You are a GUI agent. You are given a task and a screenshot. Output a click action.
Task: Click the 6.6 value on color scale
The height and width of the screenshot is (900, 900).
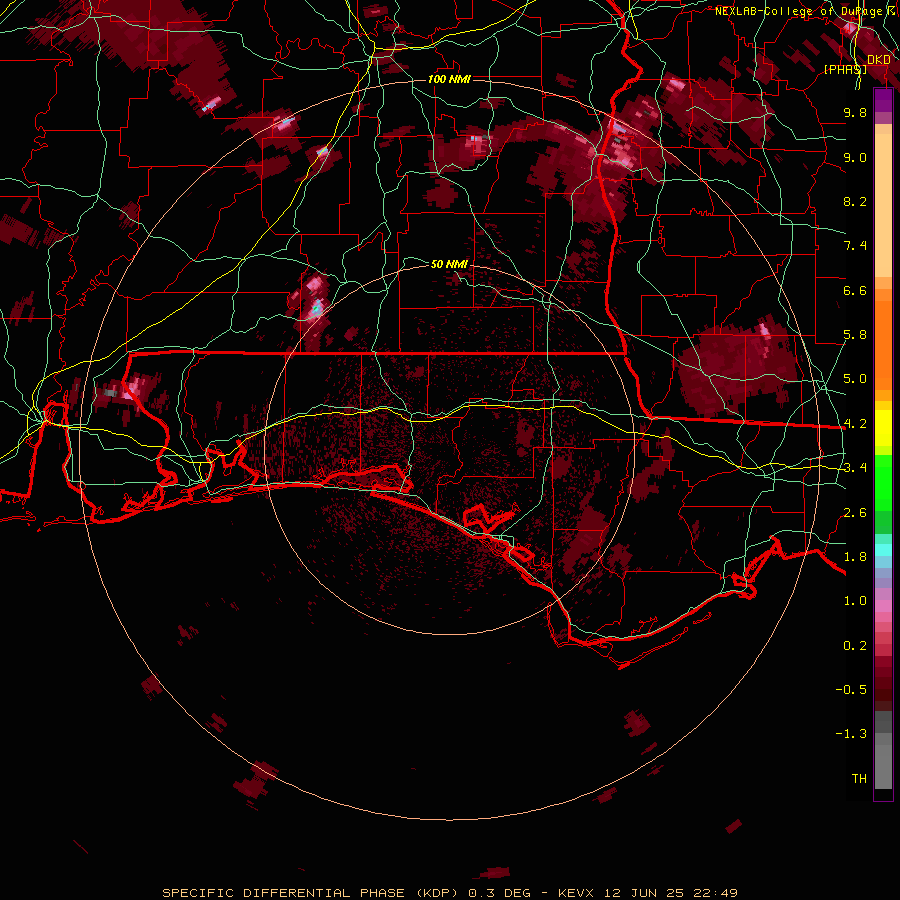[x=855, y=290]
